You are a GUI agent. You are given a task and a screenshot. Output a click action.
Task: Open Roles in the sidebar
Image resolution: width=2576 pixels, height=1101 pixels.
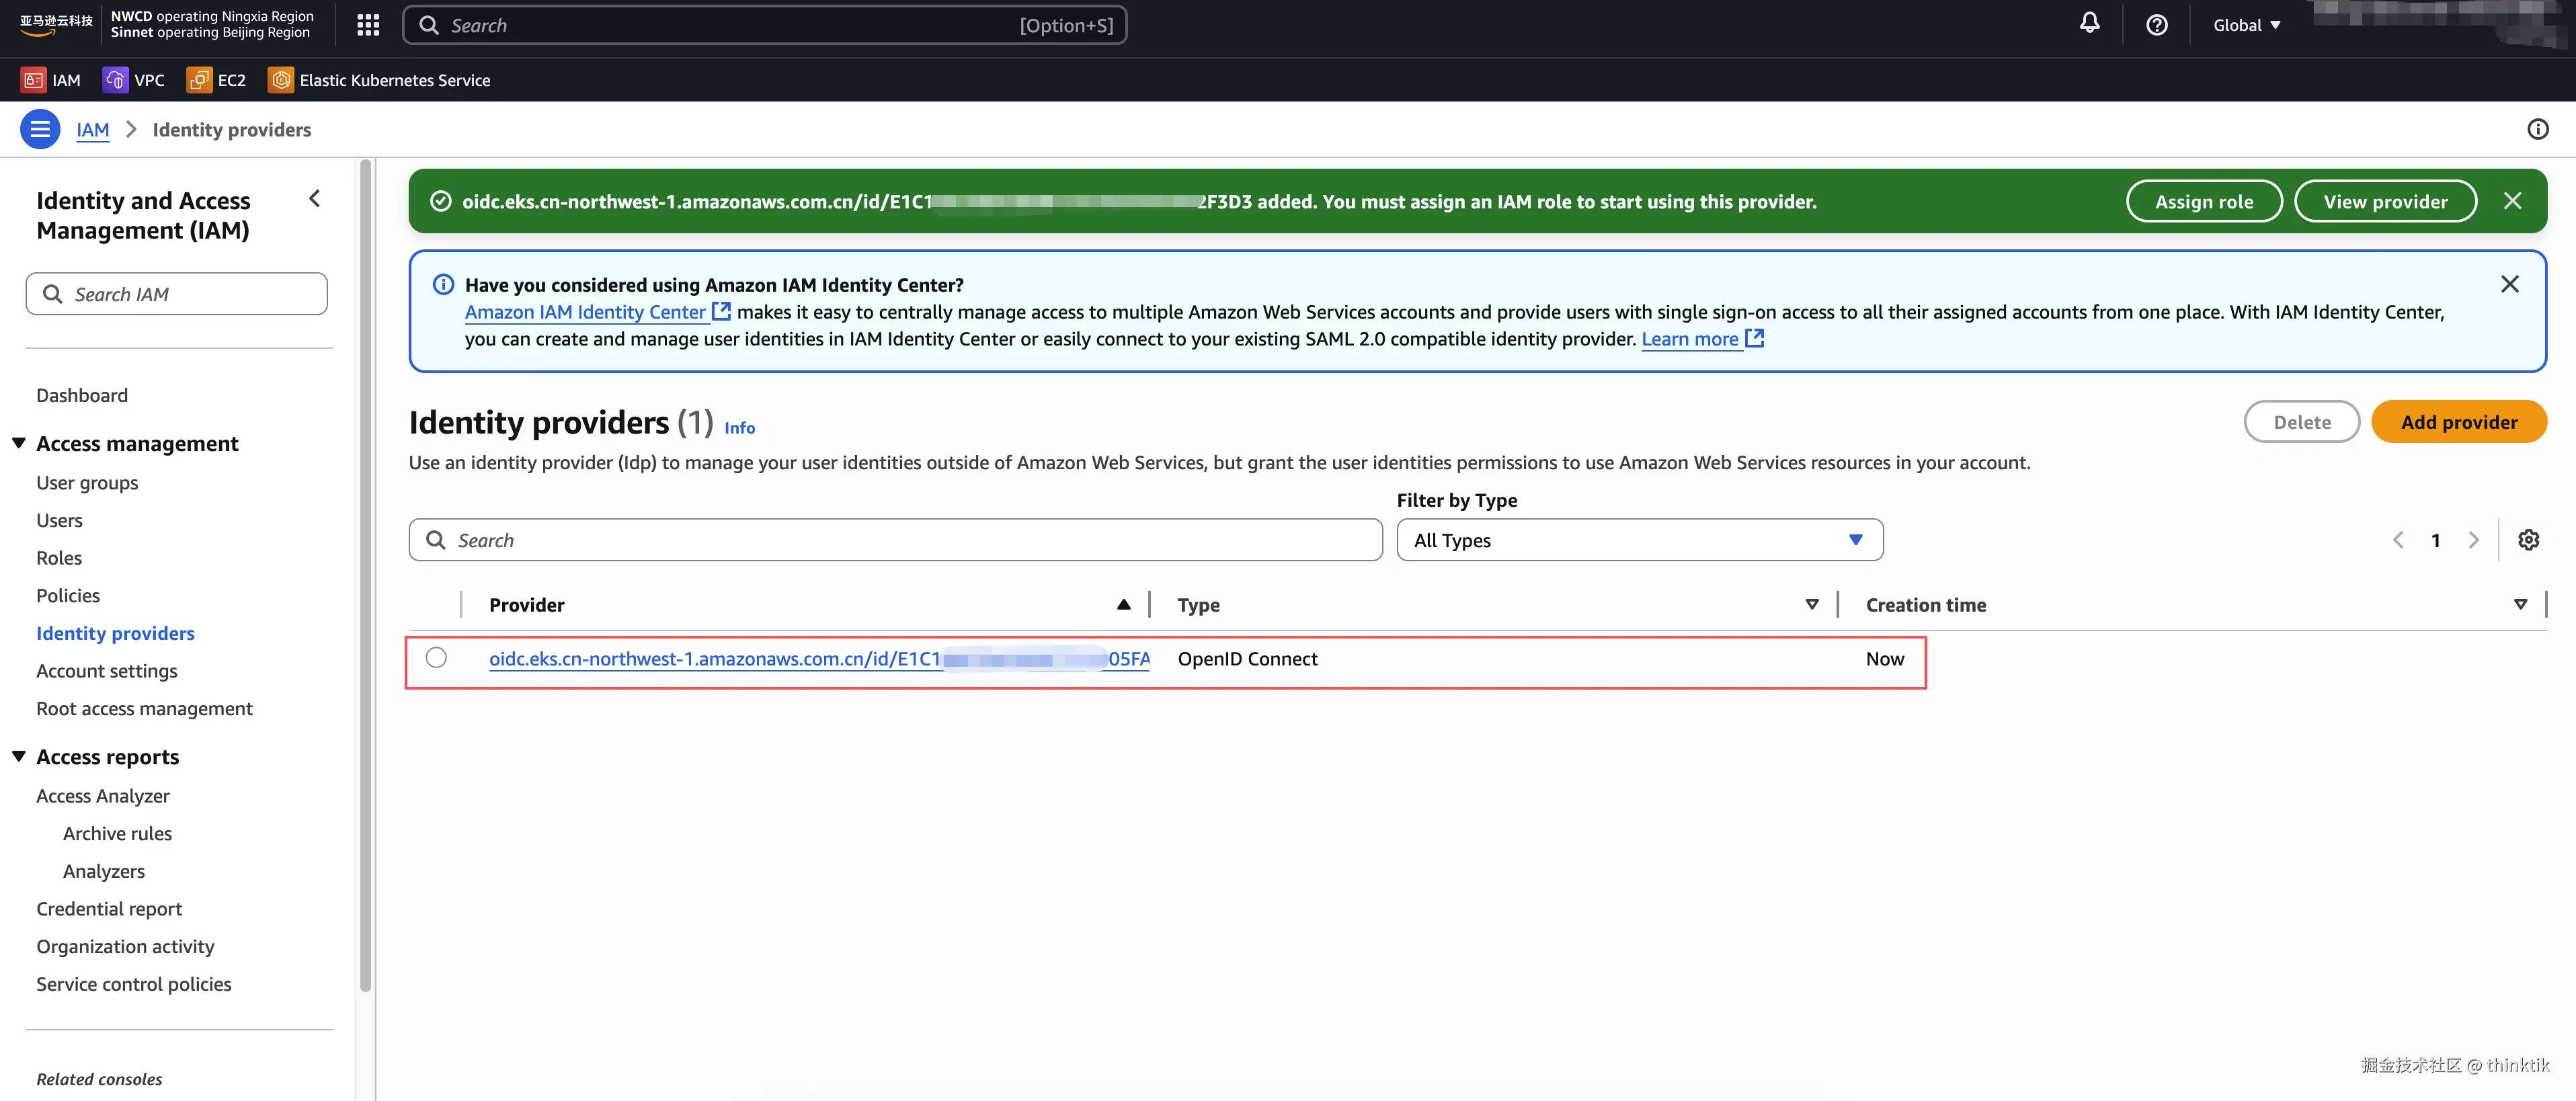[x=59, y=558]
